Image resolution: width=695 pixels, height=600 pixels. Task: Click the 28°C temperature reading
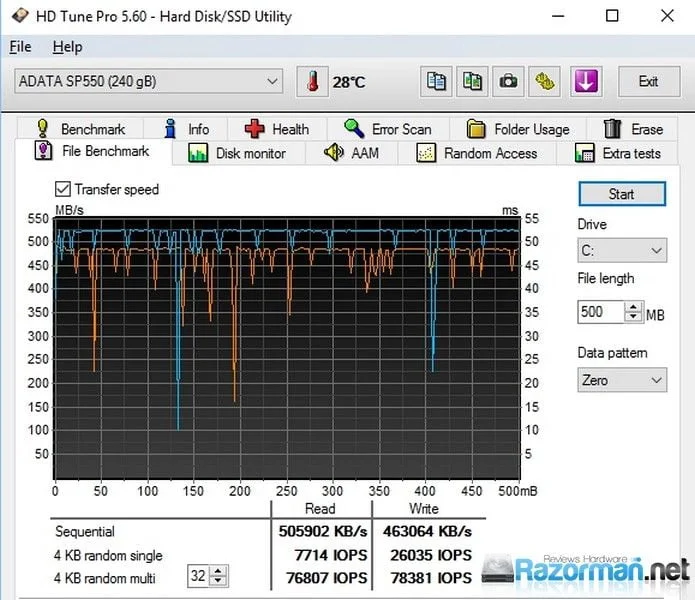(349, 82)
